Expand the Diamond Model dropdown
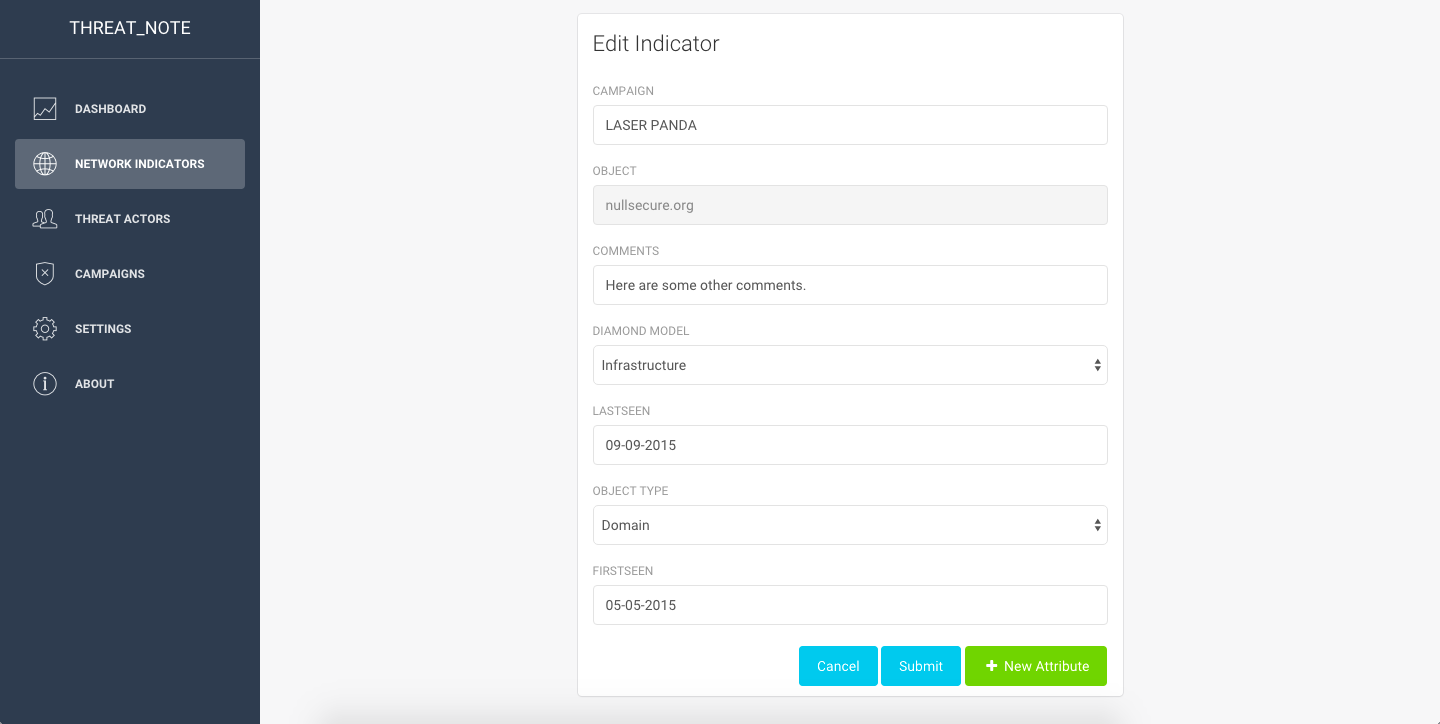The image size is (1440, 724). pyautogui.click(x=850, y=365)
